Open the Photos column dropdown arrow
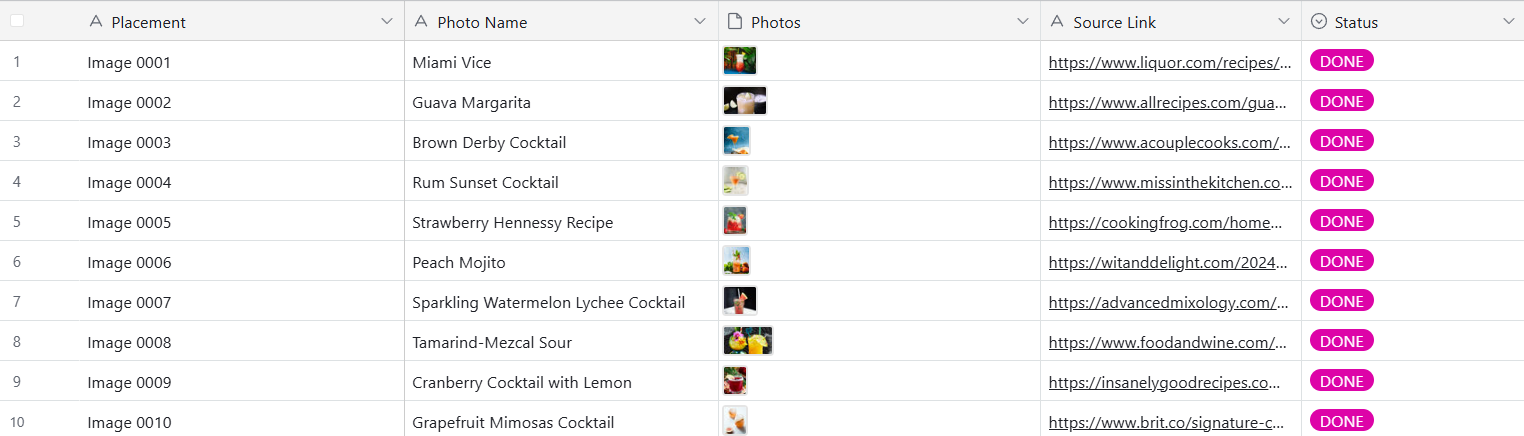The height and width of the screenshot is (436, 1524). (x=1023, y=22)
